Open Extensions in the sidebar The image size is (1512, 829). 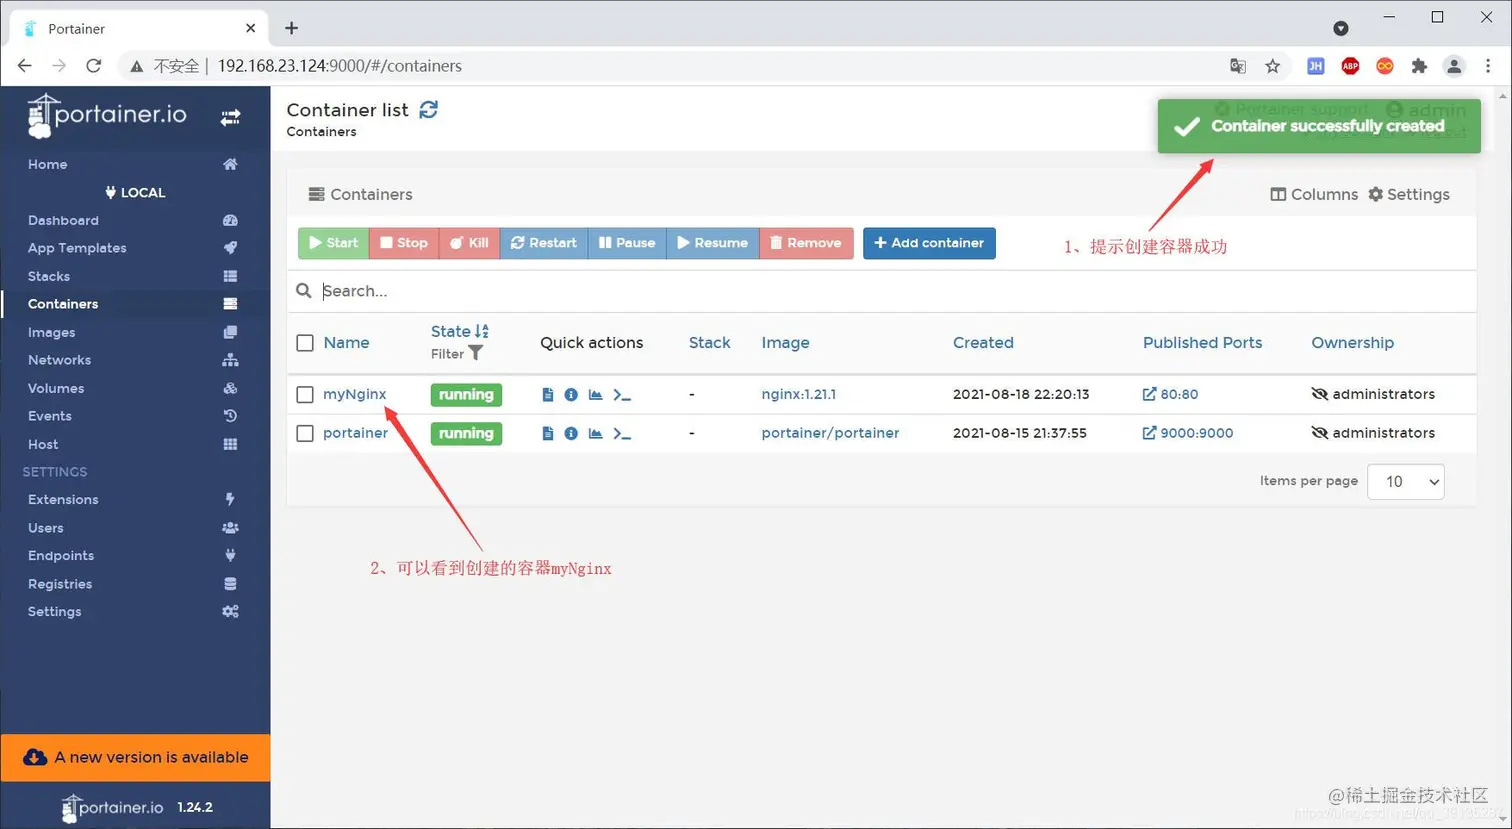click(135, 499)
